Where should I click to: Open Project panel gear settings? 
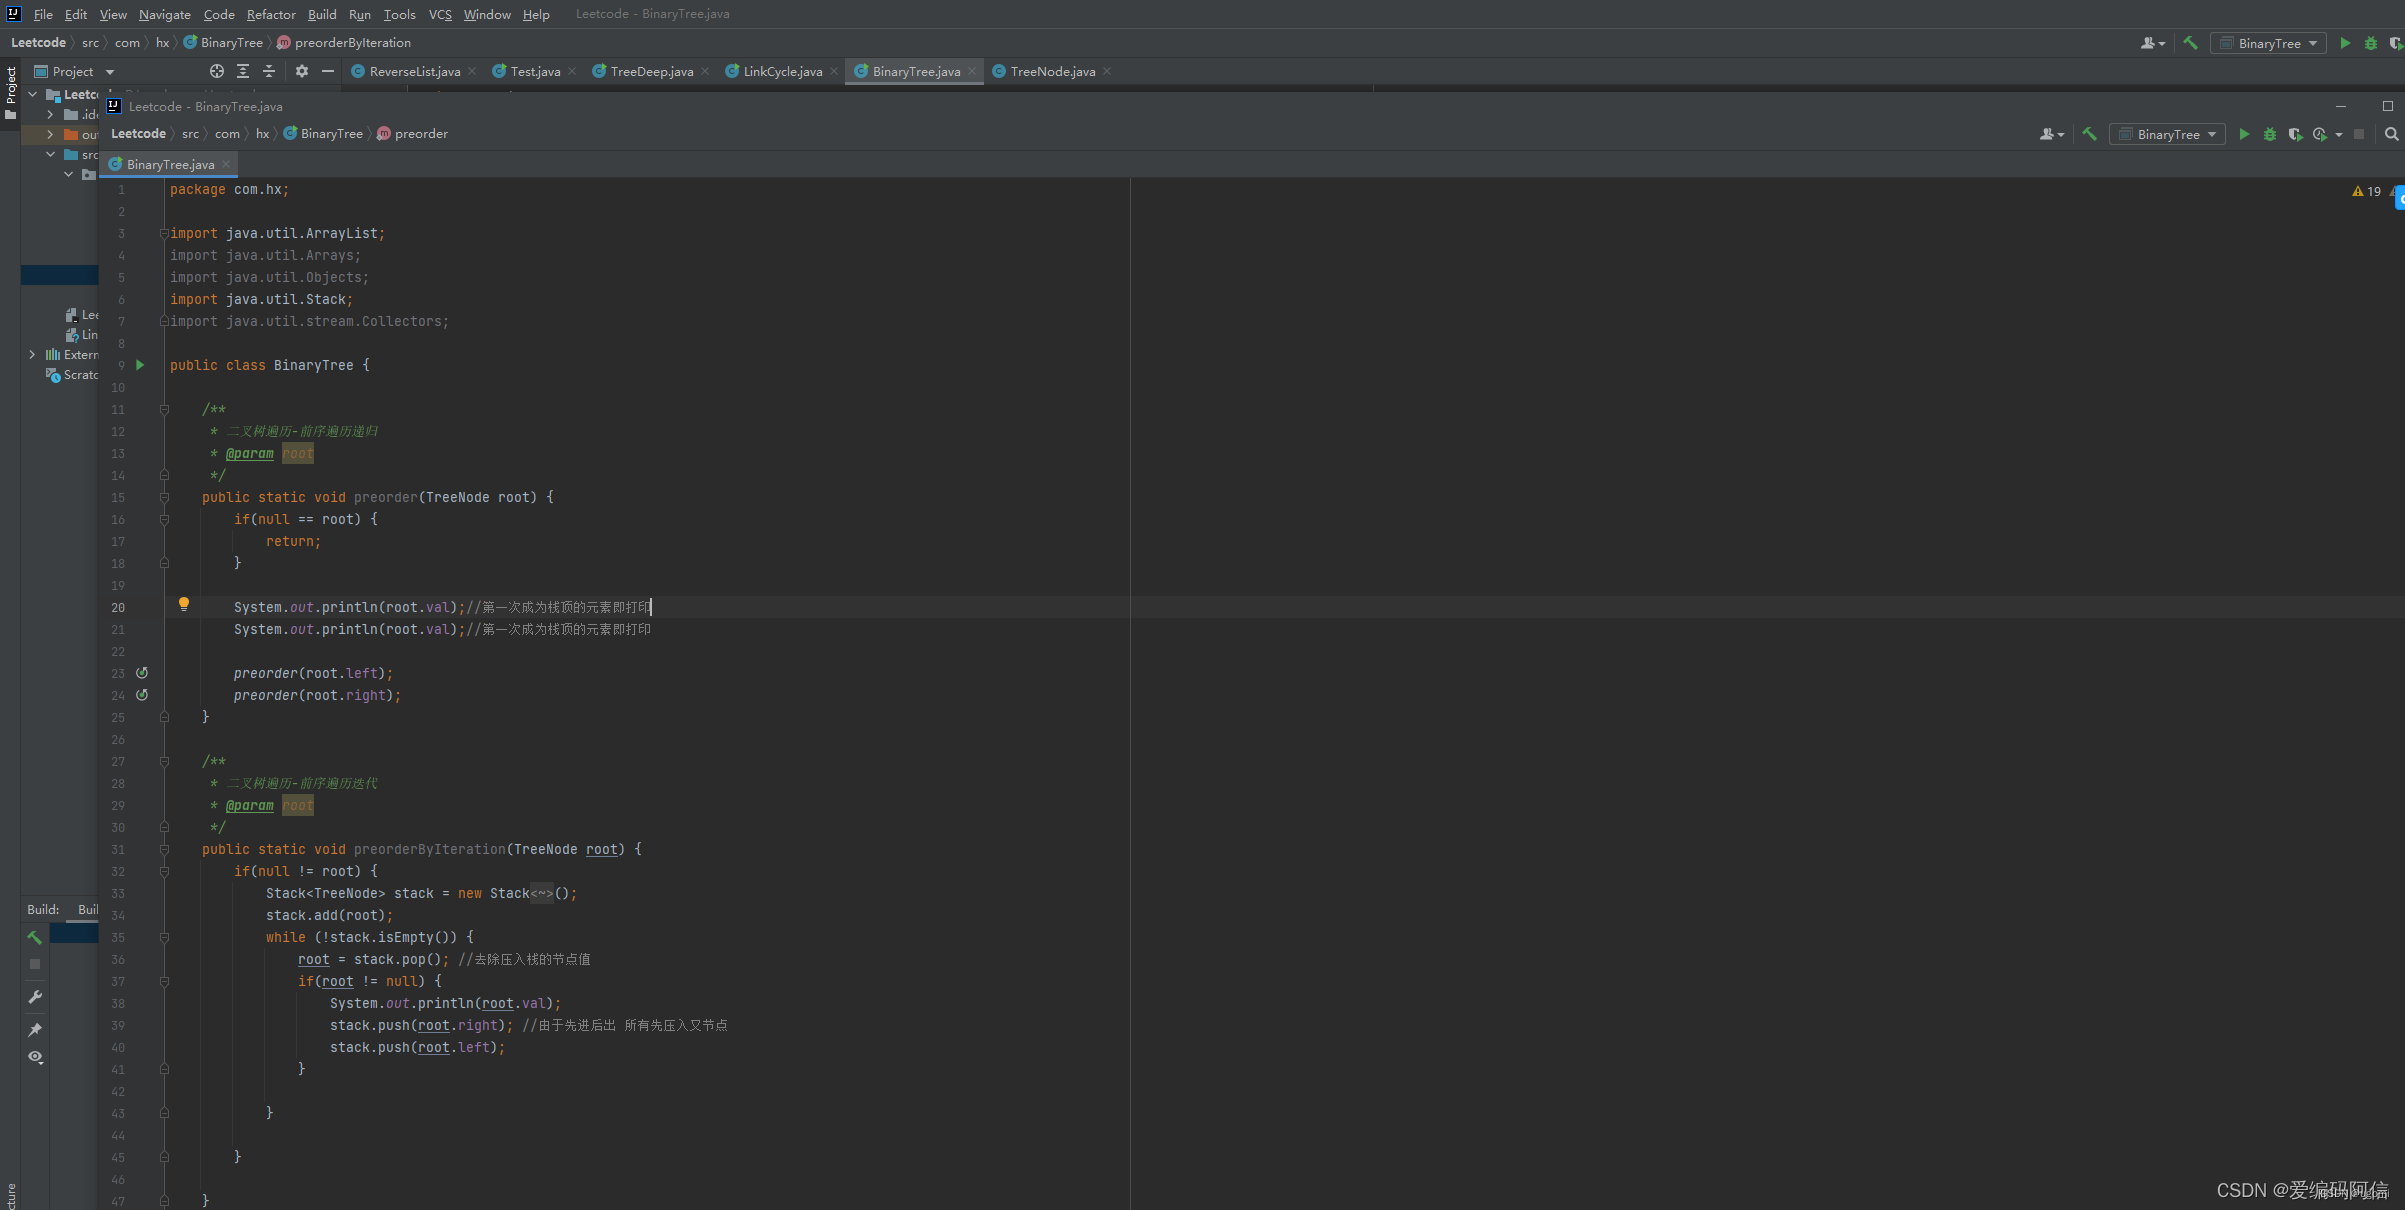pyautogui.click(x=302, y=71)
